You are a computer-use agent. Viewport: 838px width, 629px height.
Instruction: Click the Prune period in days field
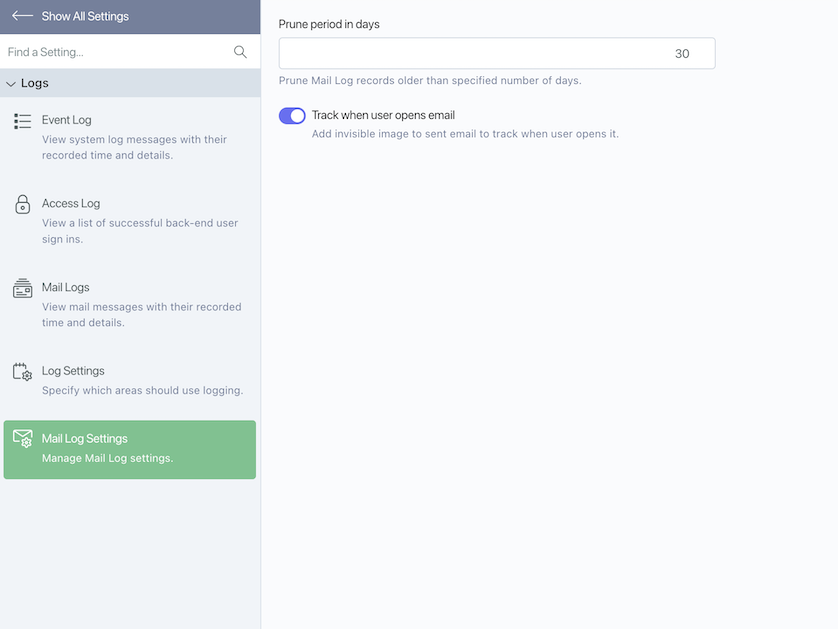pos(497,53)
